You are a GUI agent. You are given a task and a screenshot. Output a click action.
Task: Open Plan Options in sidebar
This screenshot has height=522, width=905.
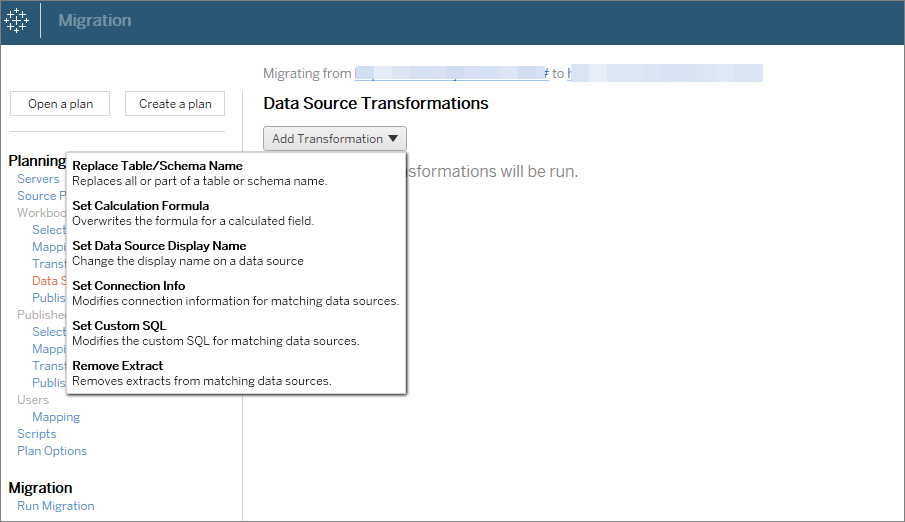pos(52,451)
